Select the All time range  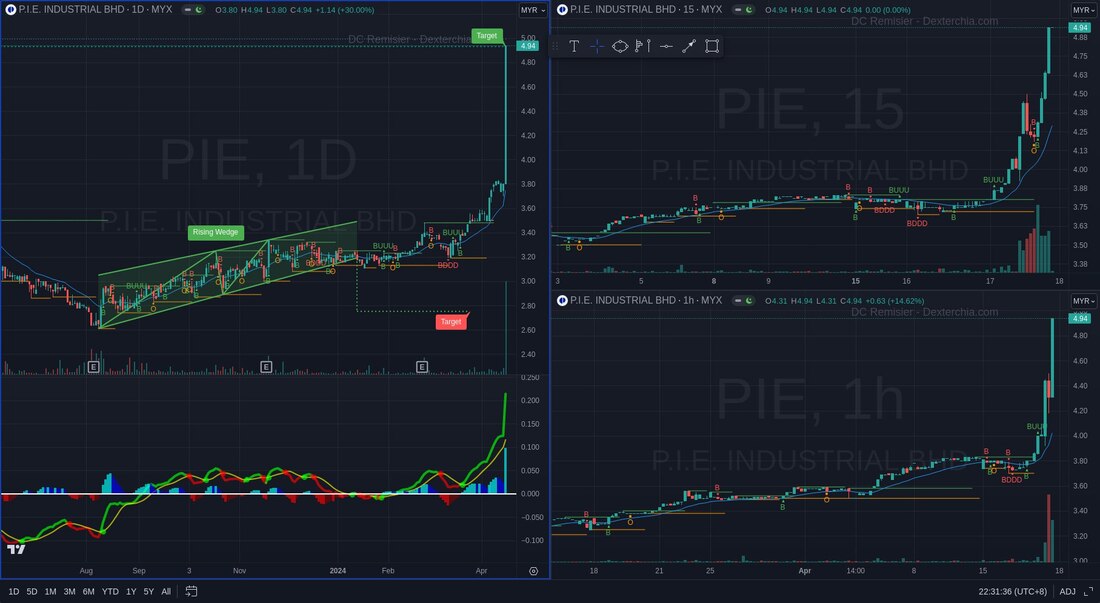click(166, 592)
